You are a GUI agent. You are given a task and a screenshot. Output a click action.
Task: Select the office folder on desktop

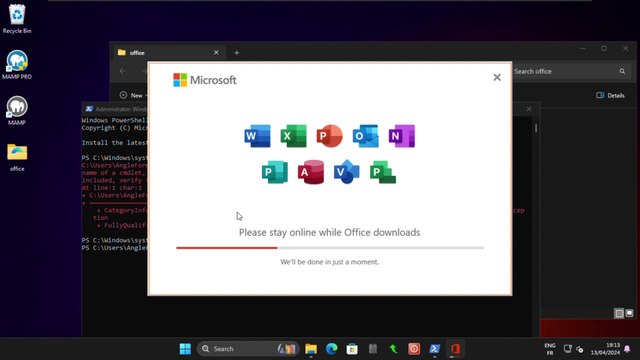pos(17,157)
